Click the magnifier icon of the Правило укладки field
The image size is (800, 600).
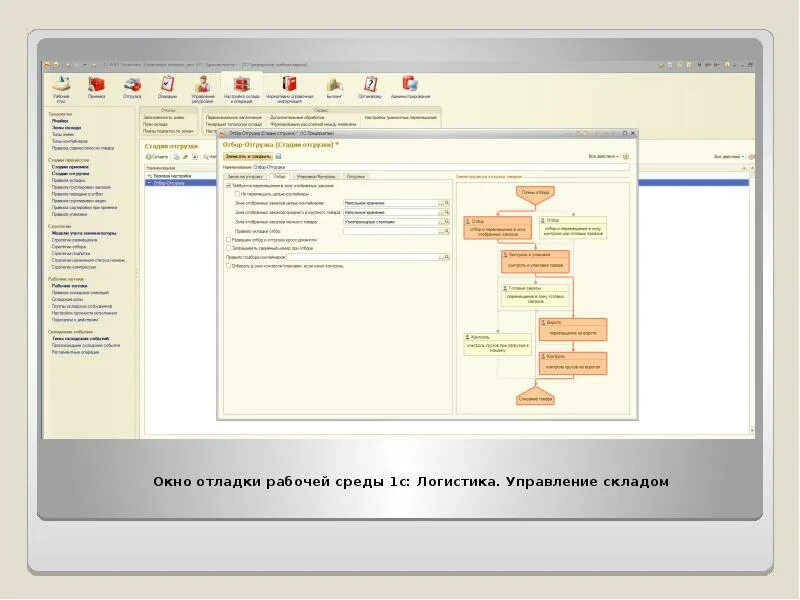pyautogui.click(x=447, y=231)
